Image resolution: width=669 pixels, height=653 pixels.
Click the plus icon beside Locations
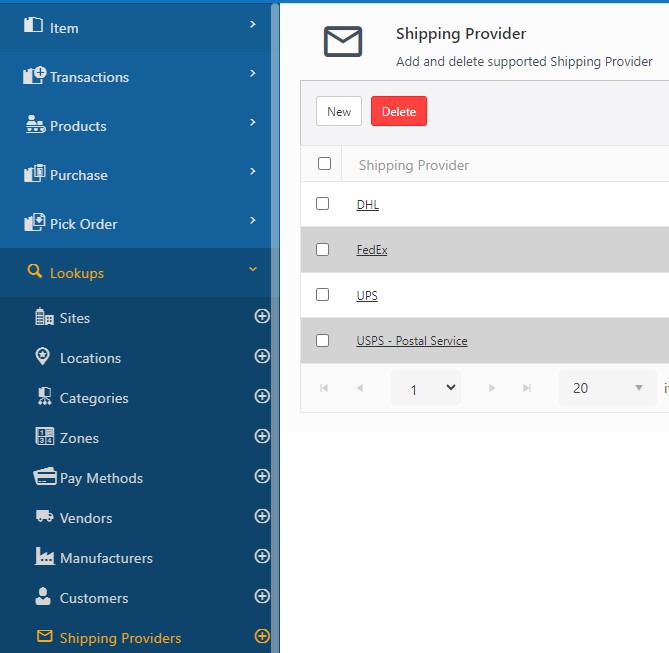[x=262, y=357]
